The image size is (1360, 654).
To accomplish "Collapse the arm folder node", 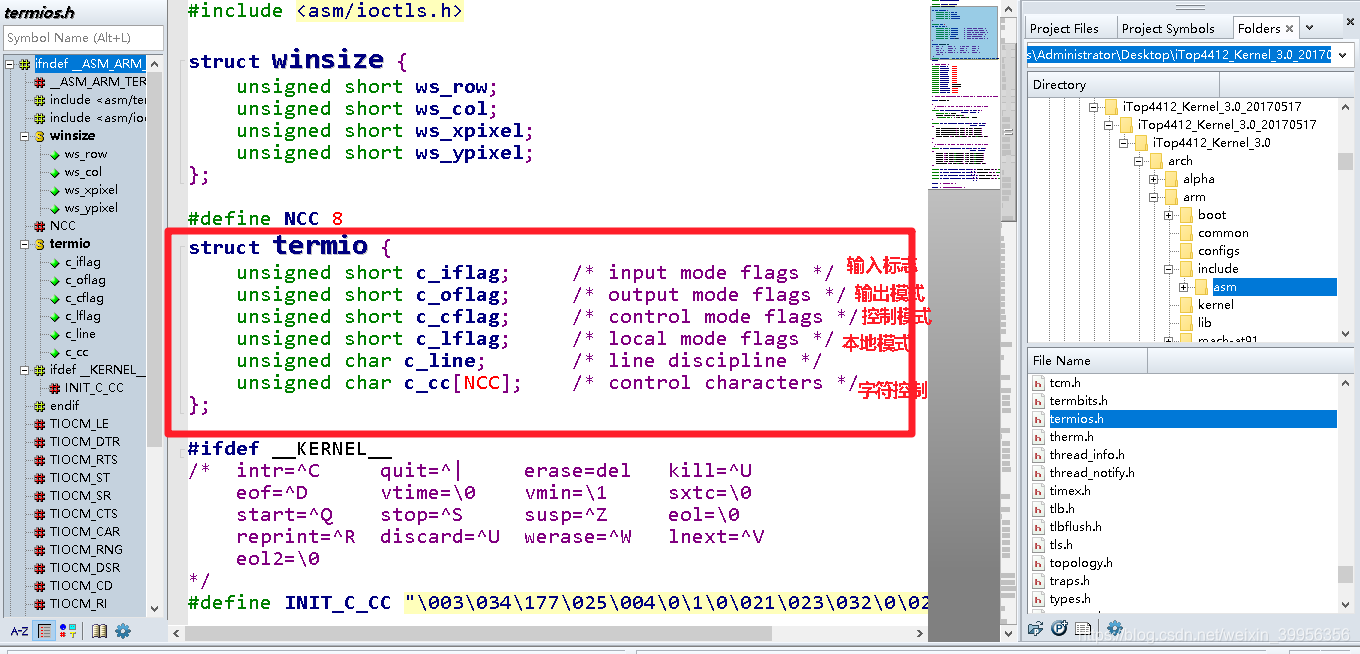I will click(1153, 197).
